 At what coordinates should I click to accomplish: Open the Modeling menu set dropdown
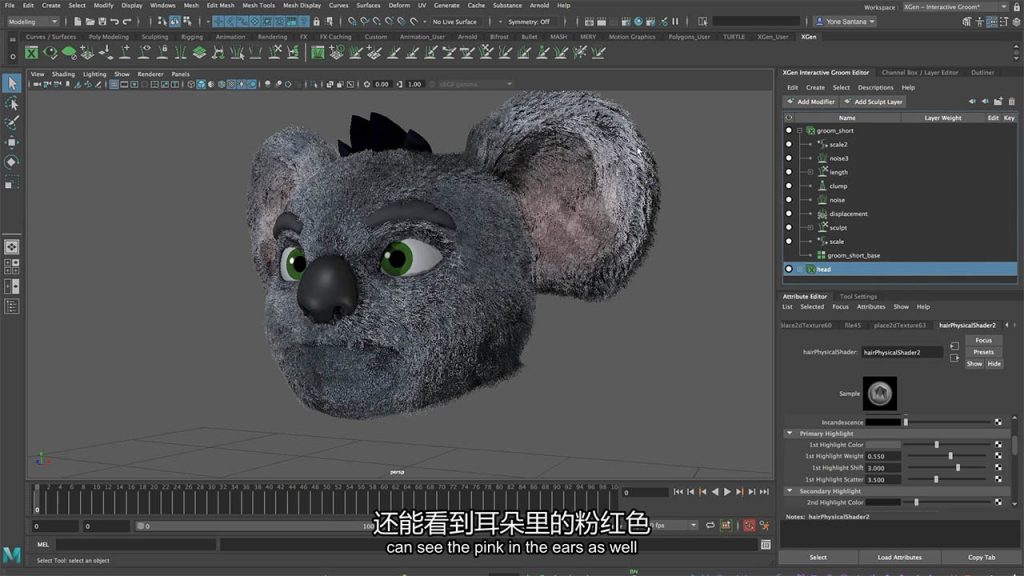pyautogui.click(x=32, y=21)
